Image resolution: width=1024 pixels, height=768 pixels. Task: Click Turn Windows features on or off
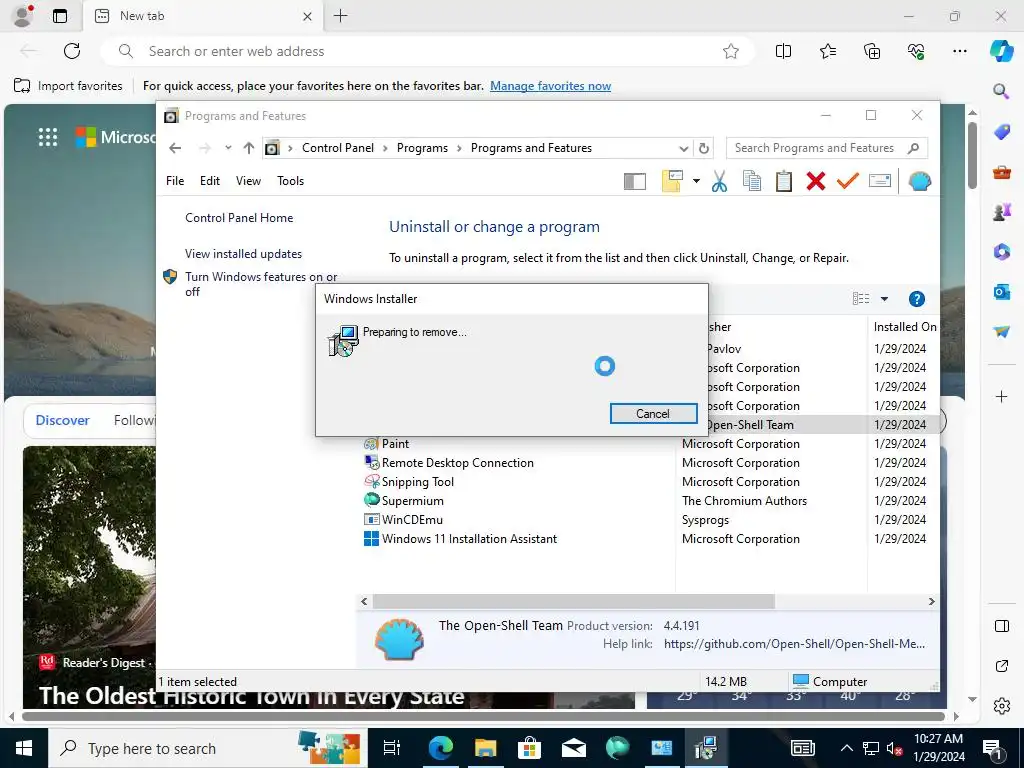pyautogui.click(x=261, y=284)
